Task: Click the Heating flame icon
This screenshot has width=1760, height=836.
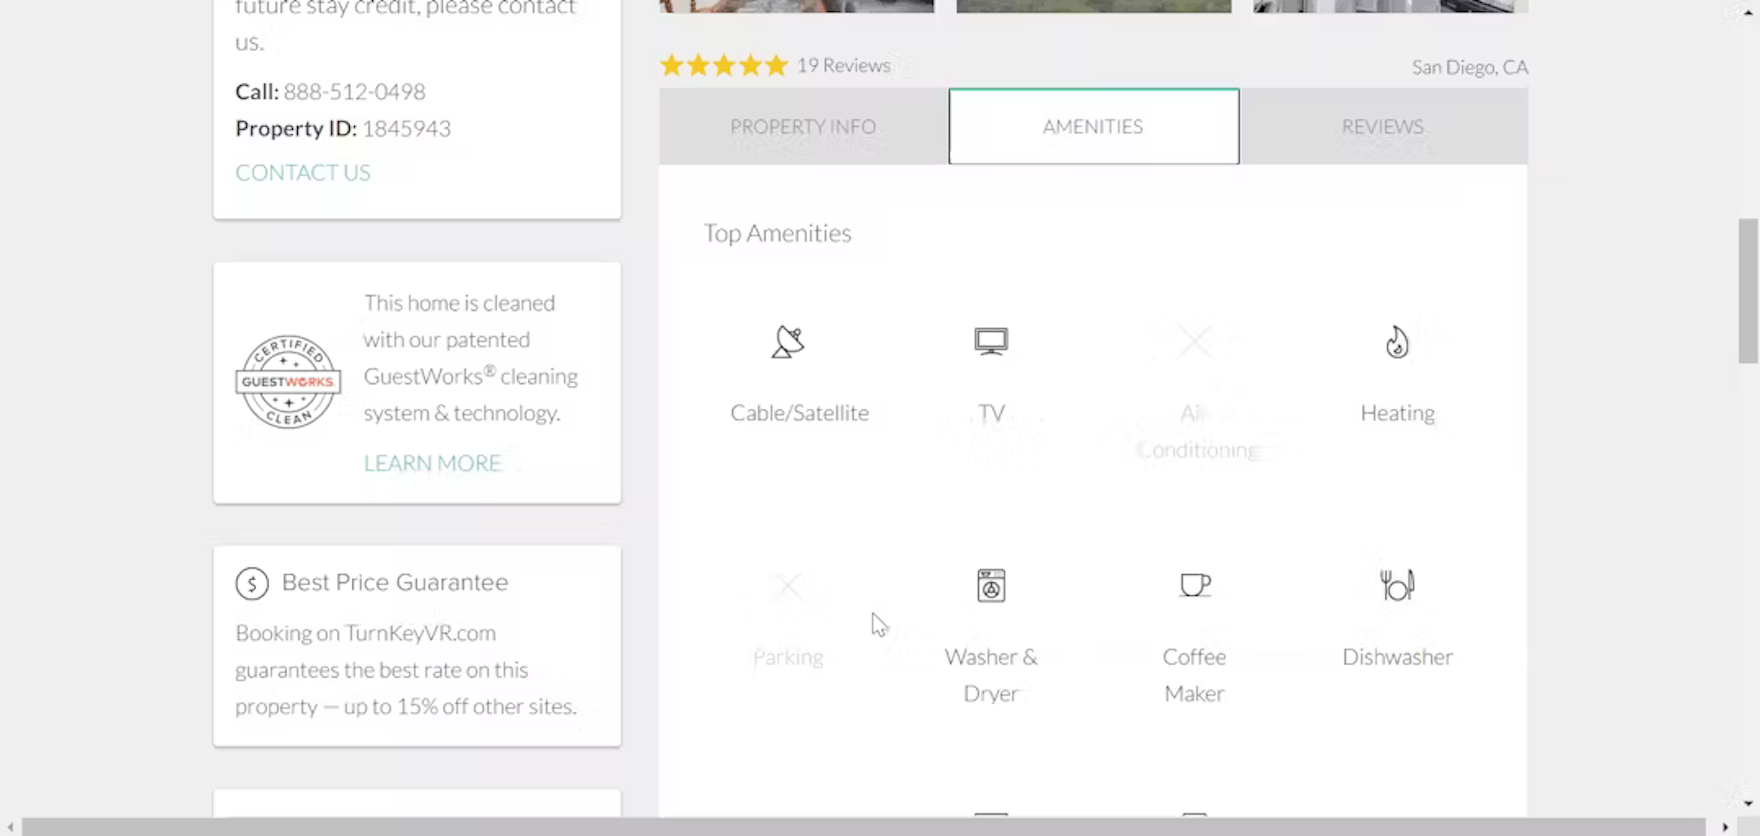Action: click(1397, 342)
